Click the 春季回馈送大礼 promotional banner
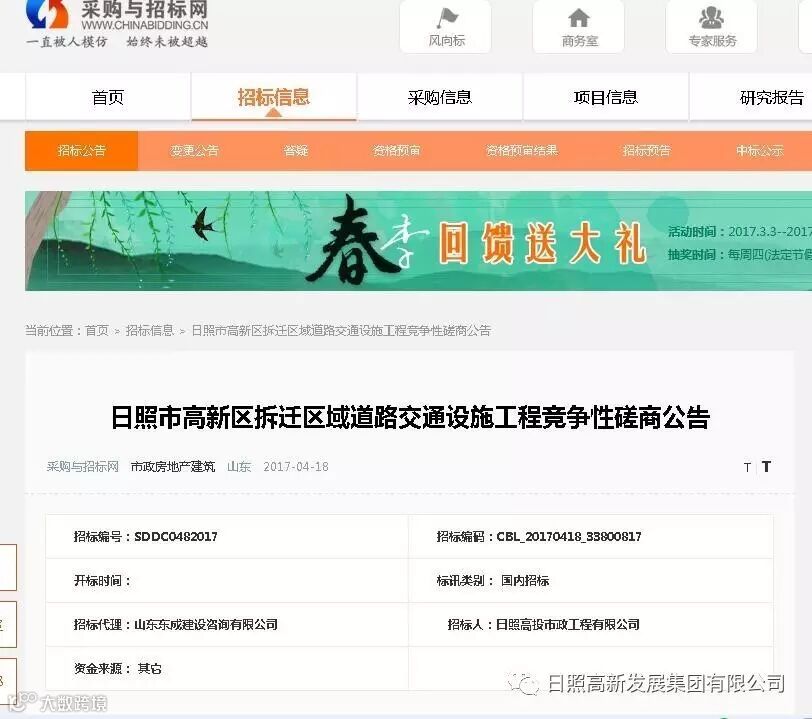Image resolution: width=812 pixels, height=719 pixels. click(418, 241)
